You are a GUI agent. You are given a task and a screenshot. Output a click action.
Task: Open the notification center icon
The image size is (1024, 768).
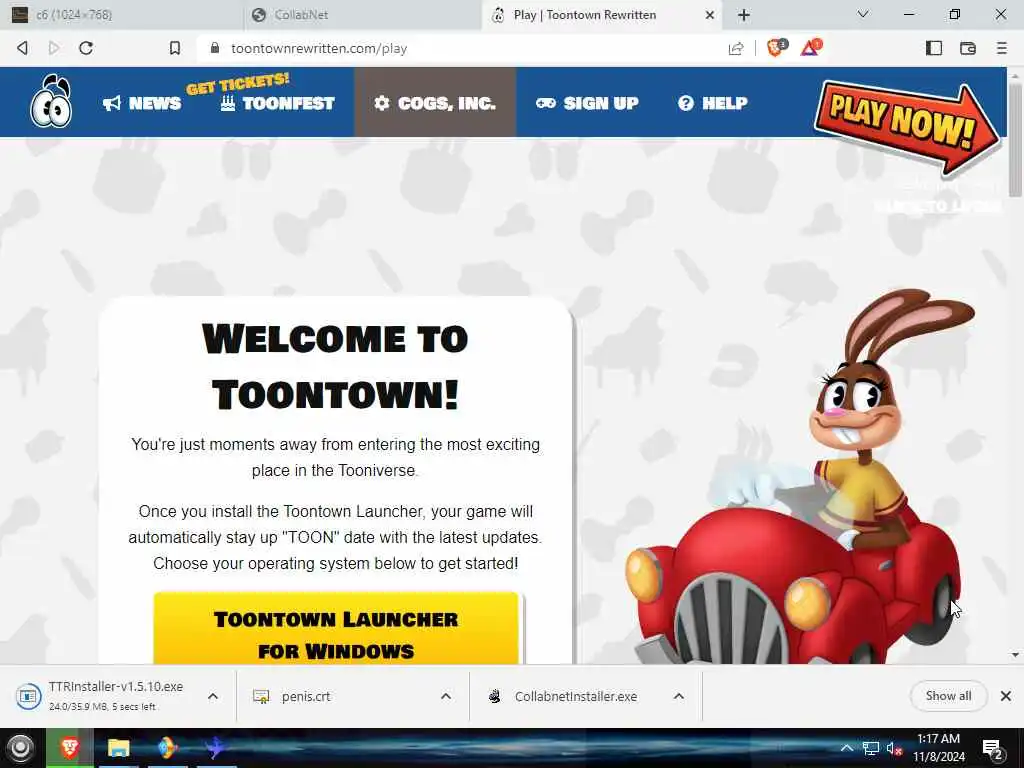[993, 749]
